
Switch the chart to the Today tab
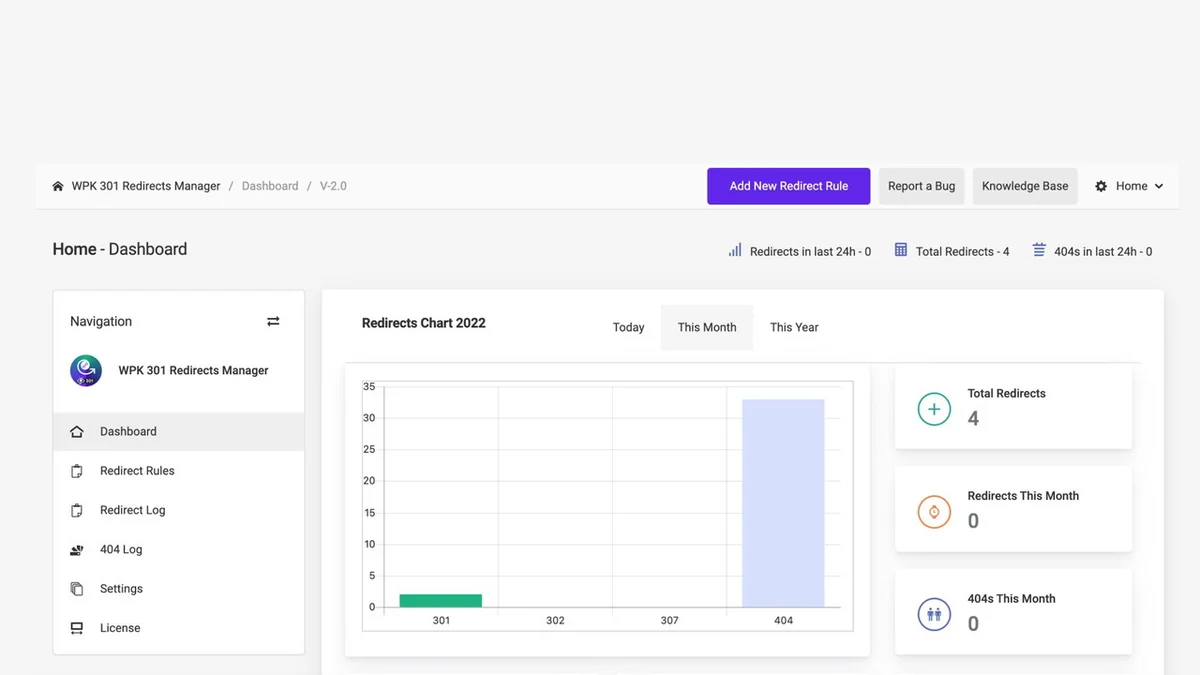click(x=628, y=327)
